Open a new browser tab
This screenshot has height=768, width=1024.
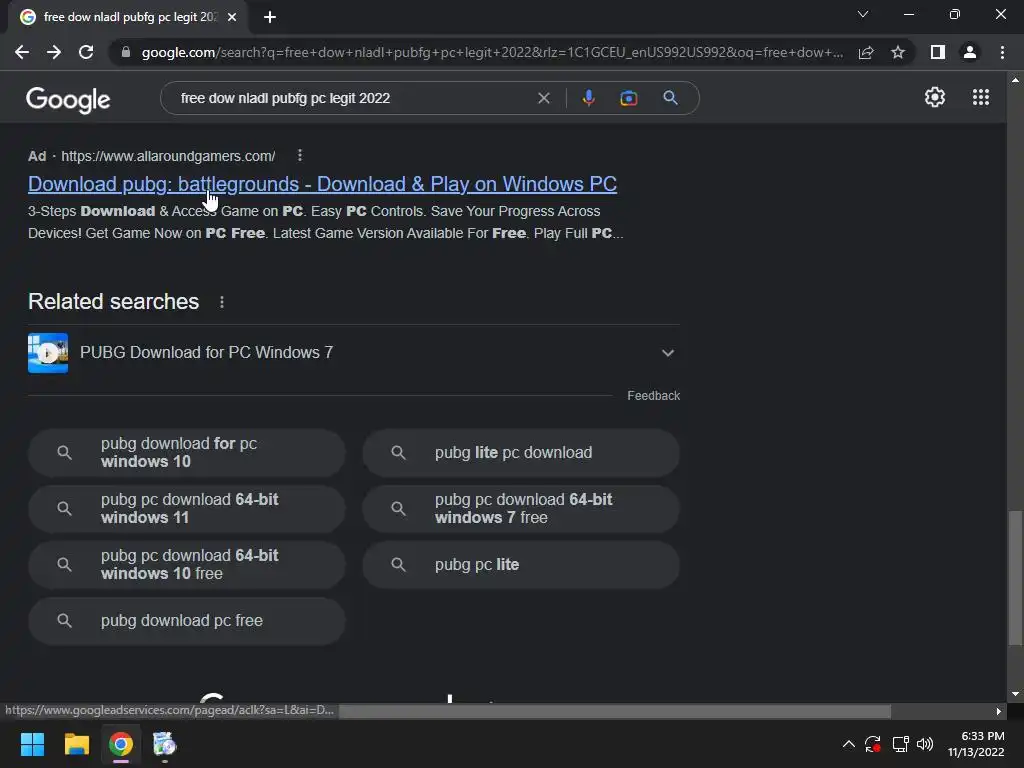(270, 17)
